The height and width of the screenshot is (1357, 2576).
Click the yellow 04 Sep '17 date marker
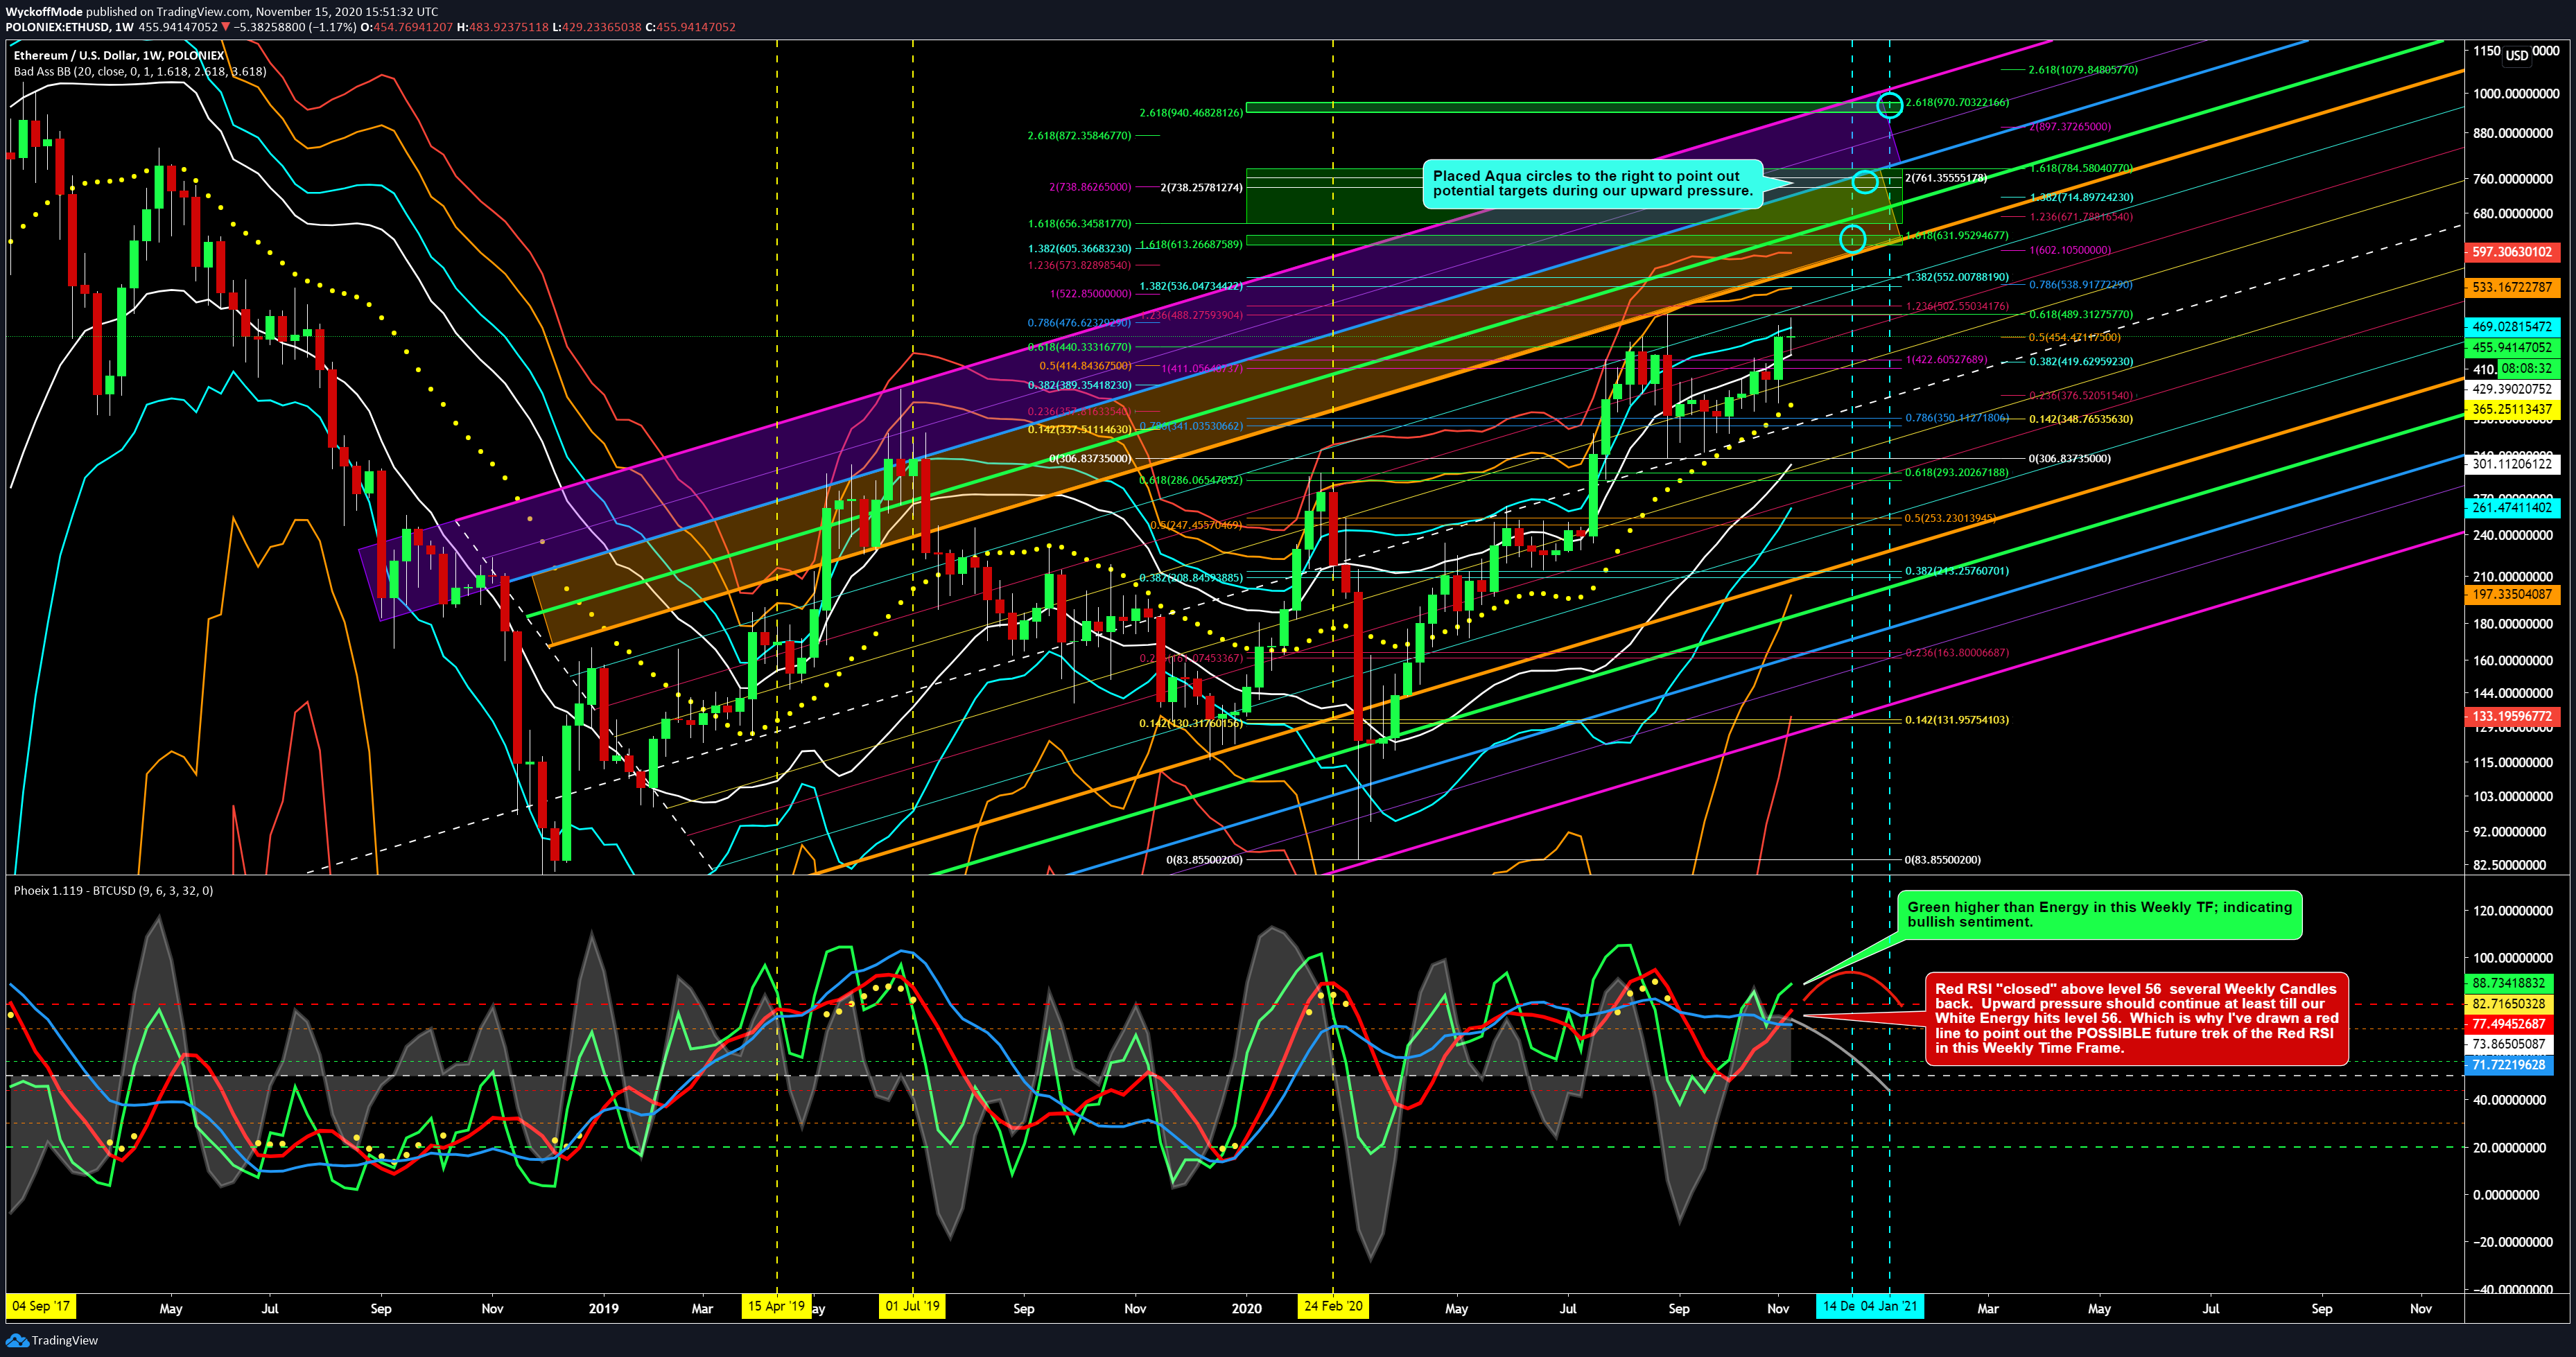pyautogui.click(x=41, y=1306)
